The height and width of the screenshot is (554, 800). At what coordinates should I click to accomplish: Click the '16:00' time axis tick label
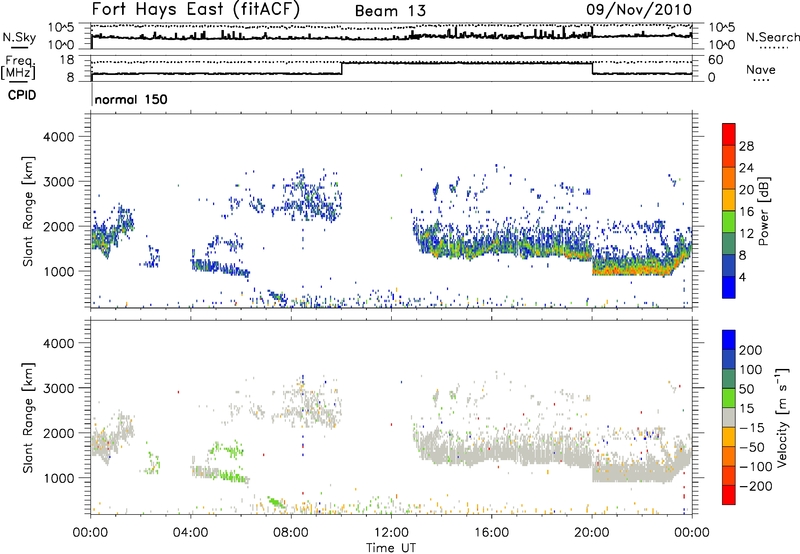click(491, 533)
